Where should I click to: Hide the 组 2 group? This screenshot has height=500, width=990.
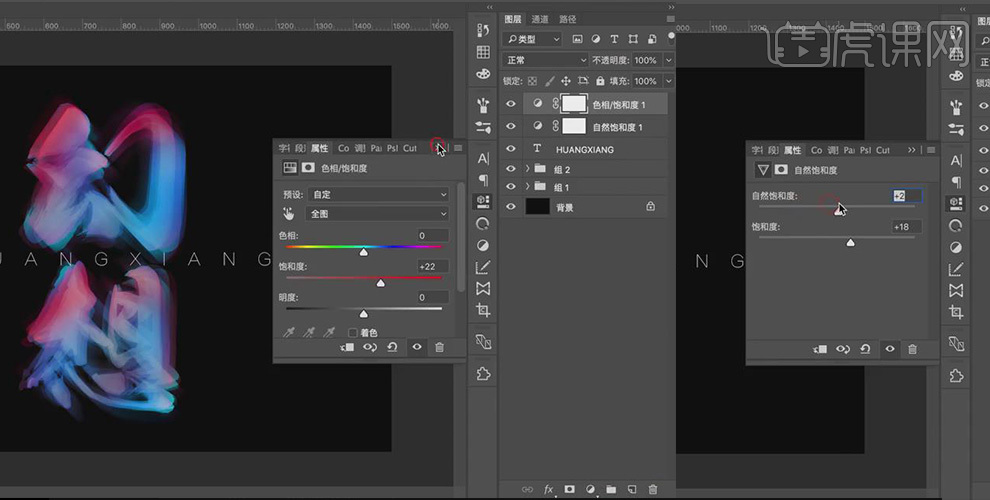[511, 169]
